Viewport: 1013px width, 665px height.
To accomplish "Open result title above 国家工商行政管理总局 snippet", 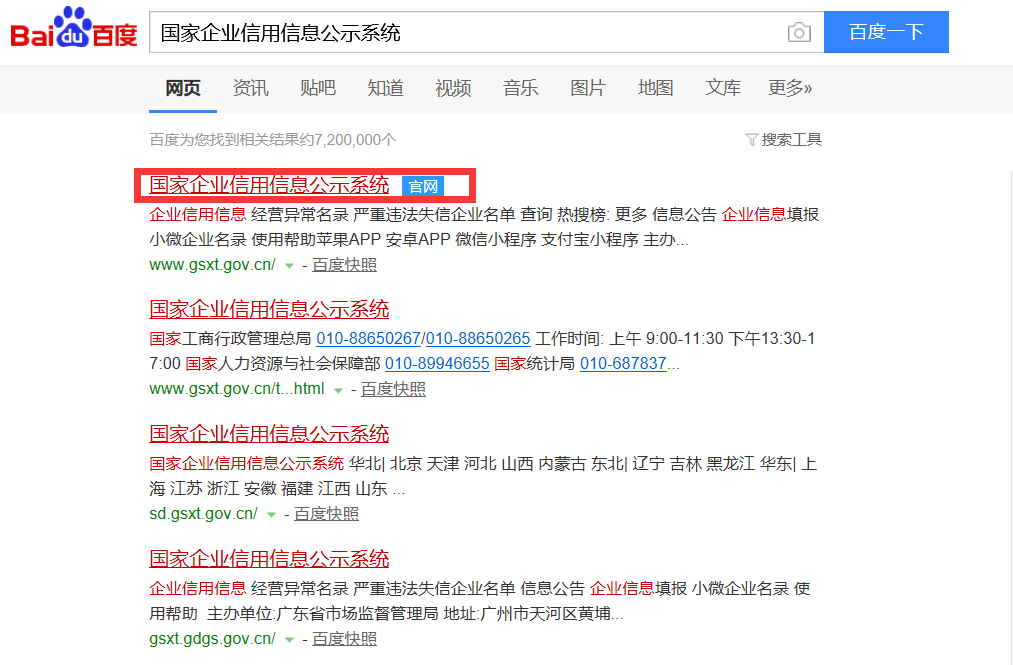I will tap(269, 310).
